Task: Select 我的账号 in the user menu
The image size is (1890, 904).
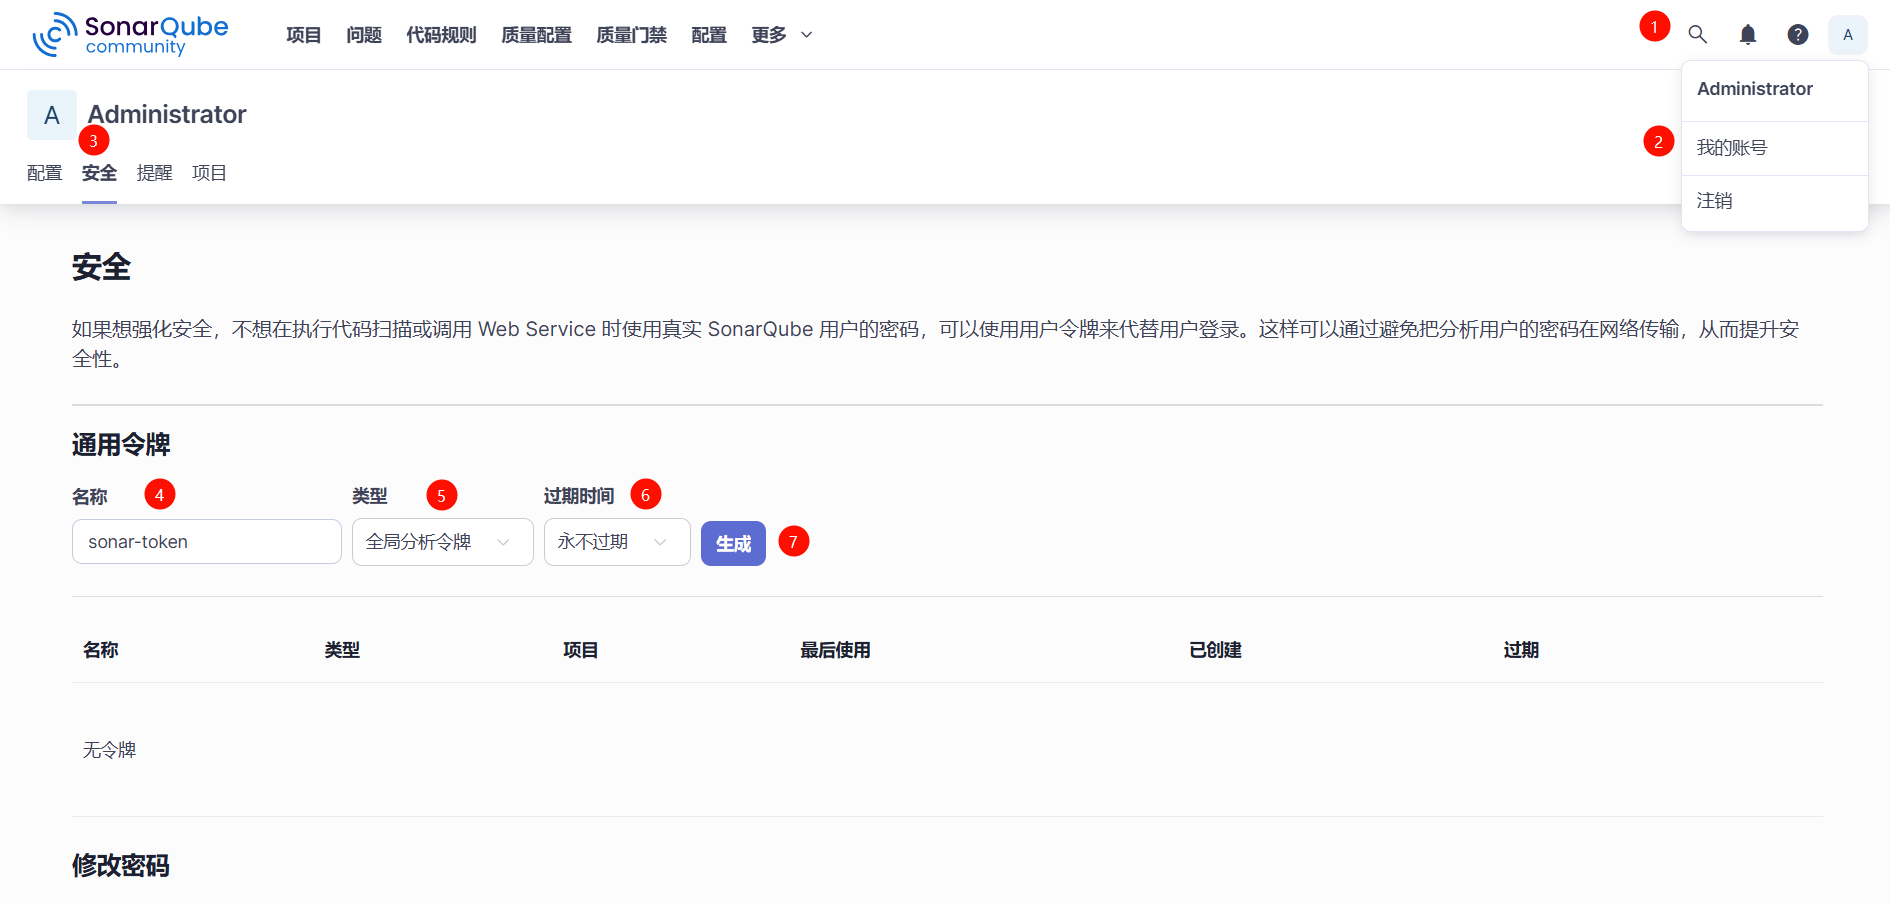Action: (x=1732, y=148)
